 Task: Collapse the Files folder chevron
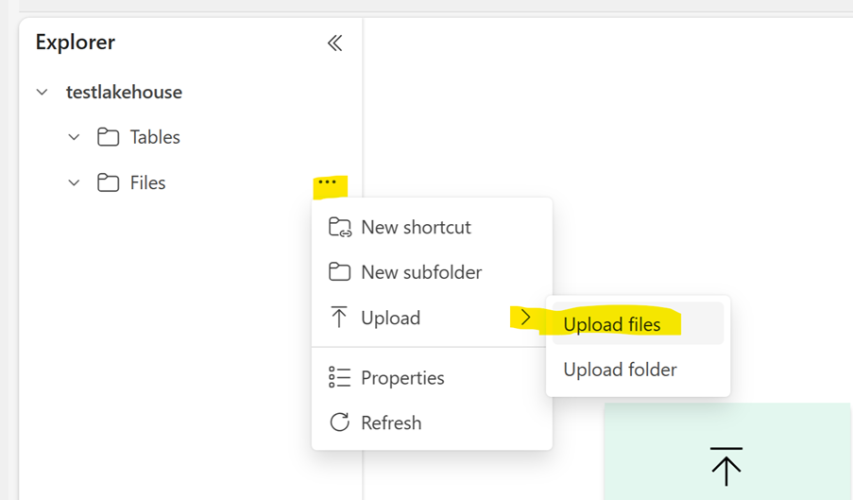[73, 183]
